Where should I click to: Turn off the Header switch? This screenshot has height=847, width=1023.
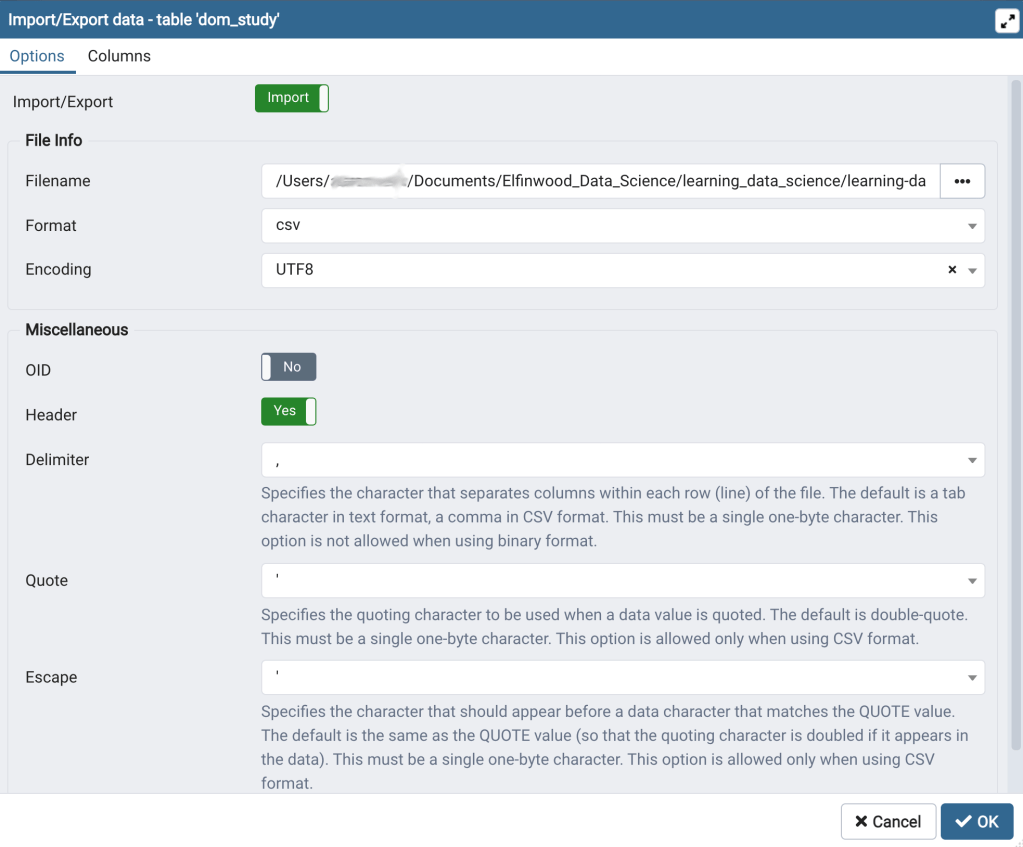click(288, 411)
